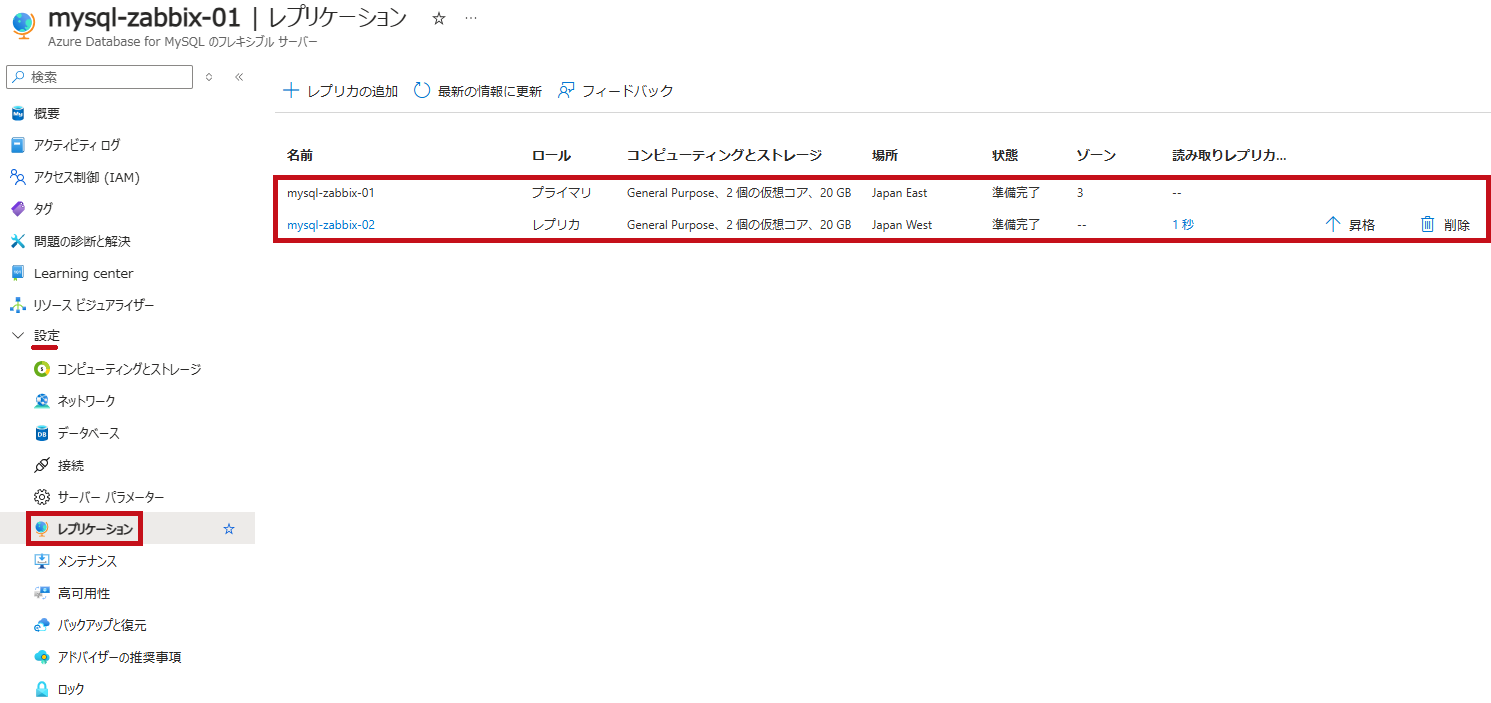
Task: Collapse the 設定 section chevron
Action: tap(18, 336)
